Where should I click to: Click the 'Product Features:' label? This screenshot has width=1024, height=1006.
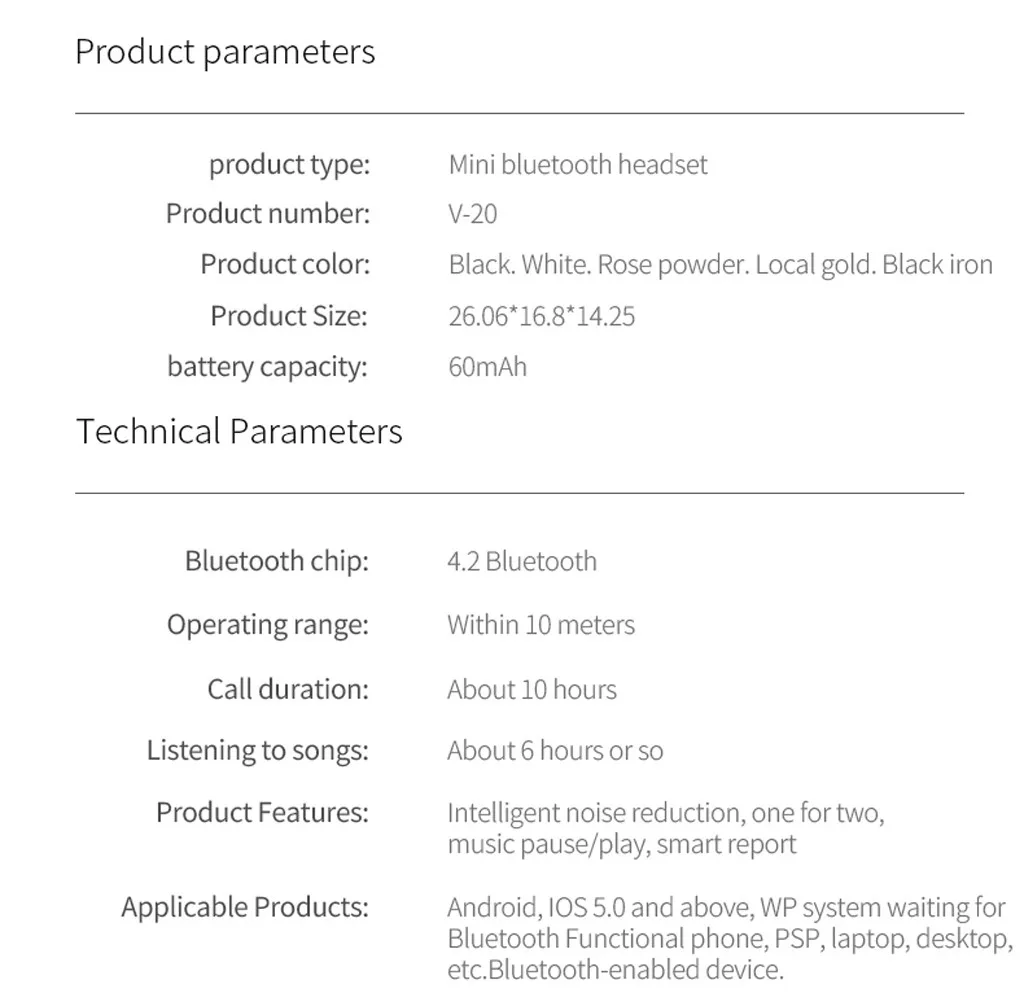click(x=263, y=813)
